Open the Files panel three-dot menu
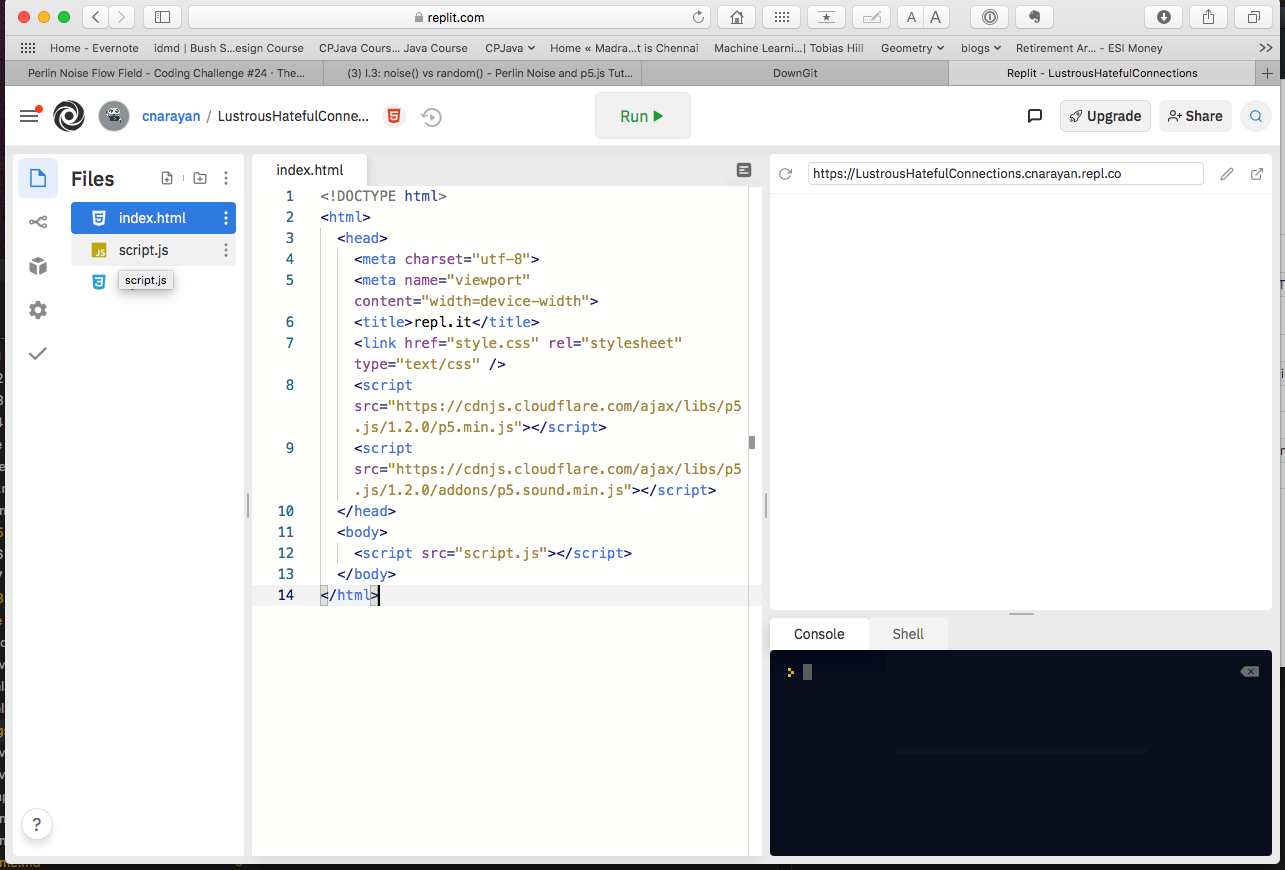1285x870 pixels. [226, 178]
